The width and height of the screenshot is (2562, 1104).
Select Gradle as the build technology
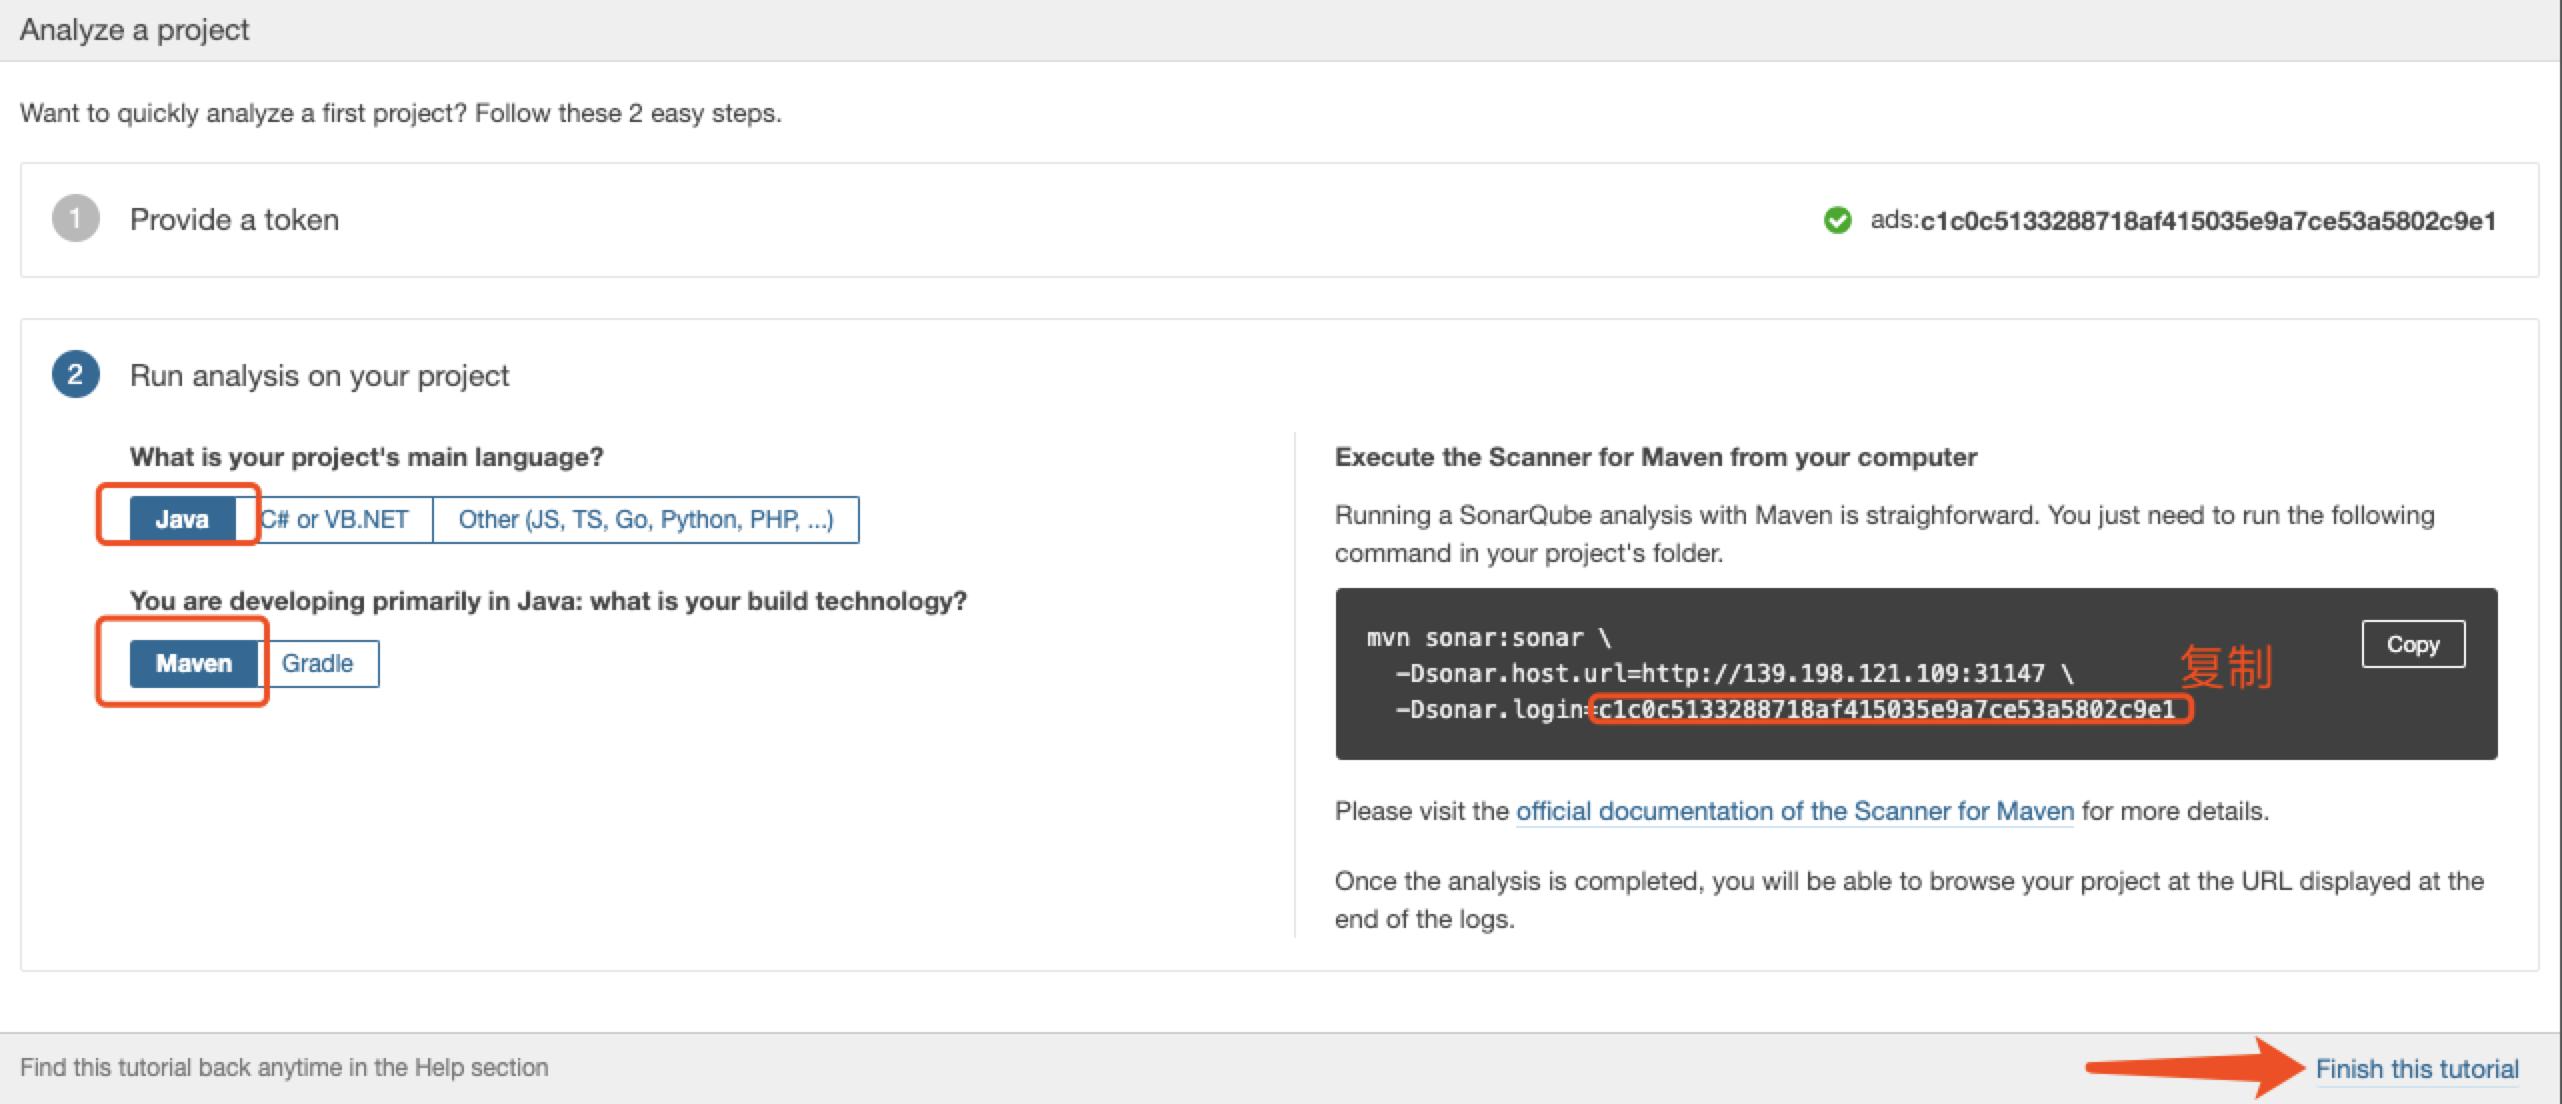[318, 663]
